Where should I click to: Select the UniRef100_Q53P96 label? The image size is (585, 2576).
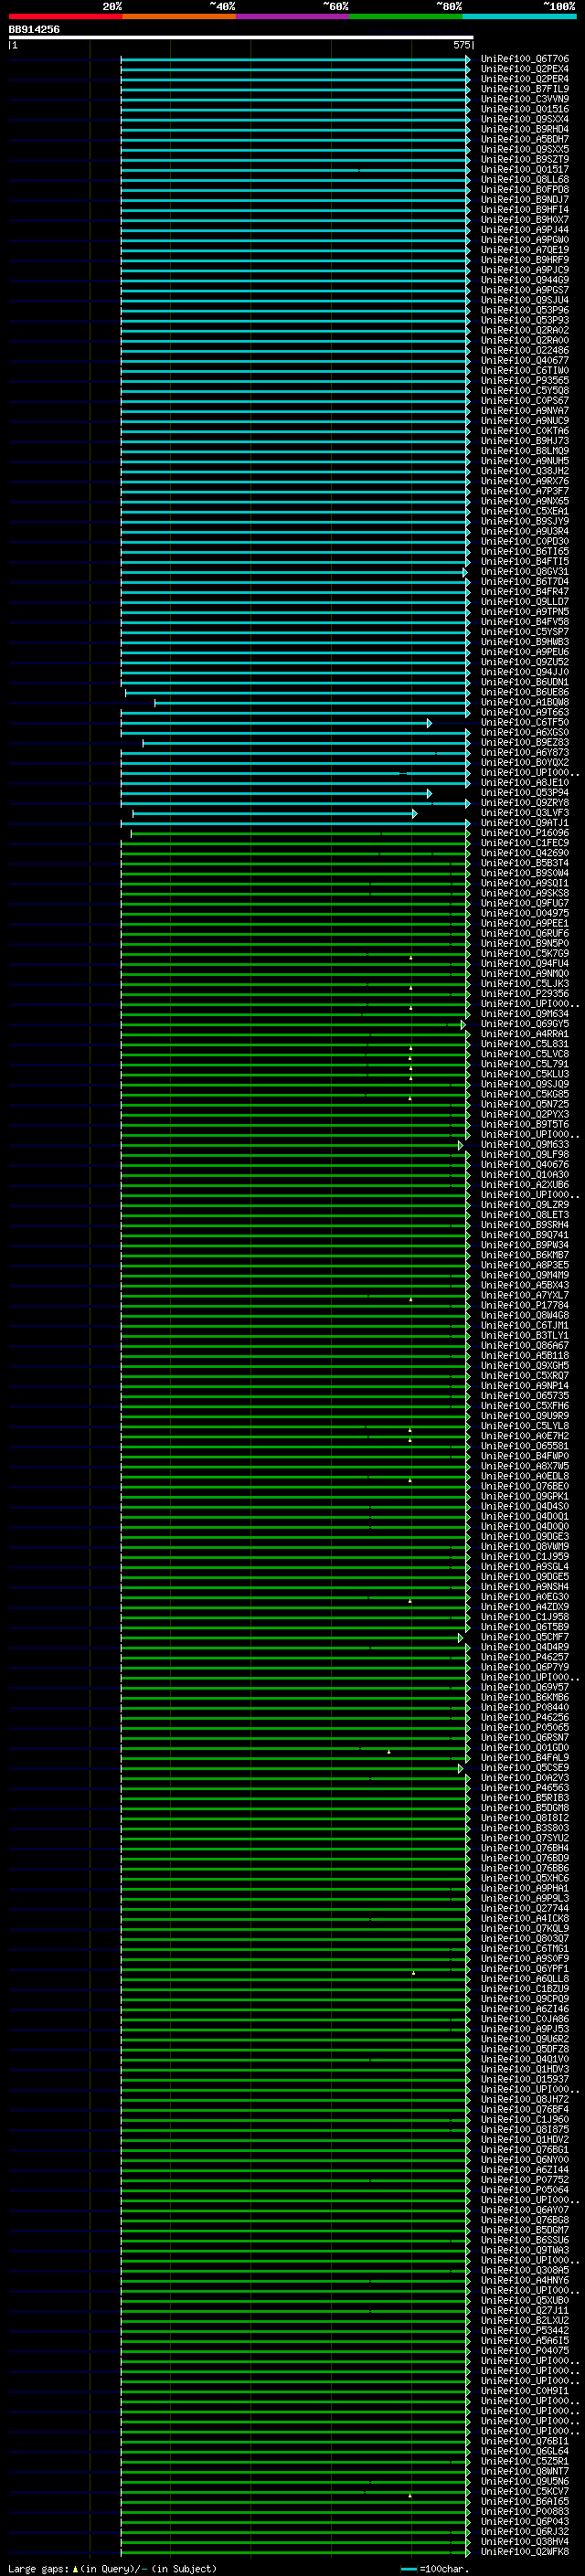pos(525,311)
